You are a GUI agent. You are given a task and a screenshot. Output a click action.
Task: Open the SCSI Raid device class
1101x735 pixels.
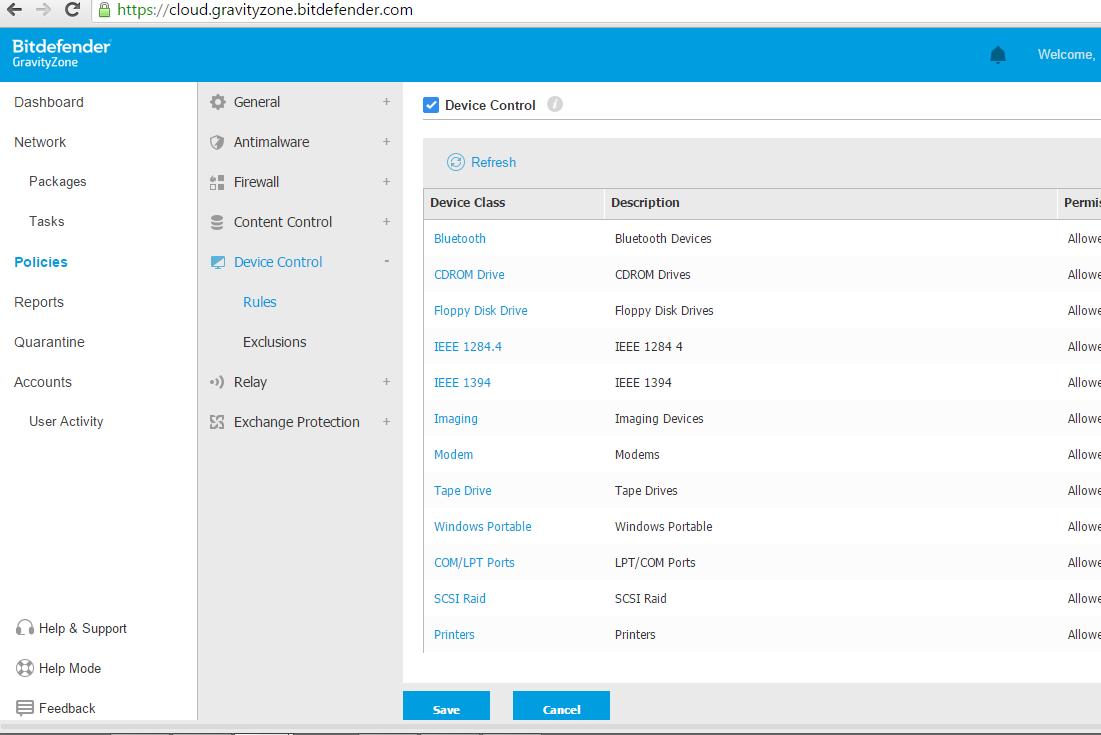[x=460, y=599]
